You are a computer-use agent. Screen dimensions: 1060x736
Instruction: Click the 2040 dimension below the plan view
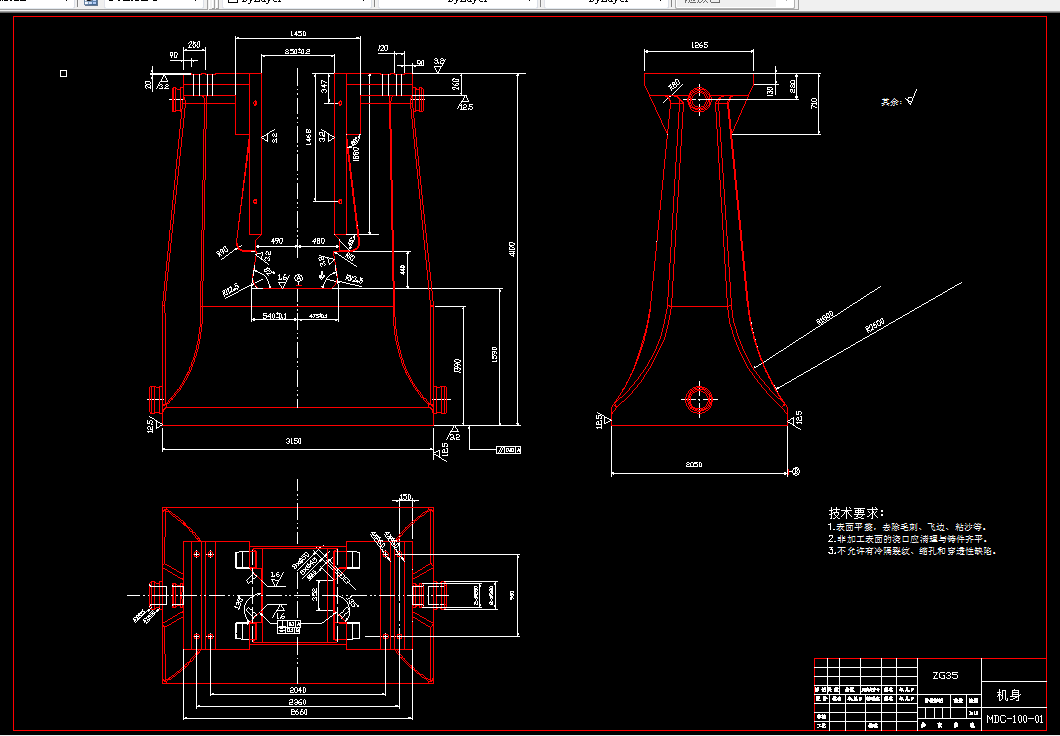coord(297,690)
